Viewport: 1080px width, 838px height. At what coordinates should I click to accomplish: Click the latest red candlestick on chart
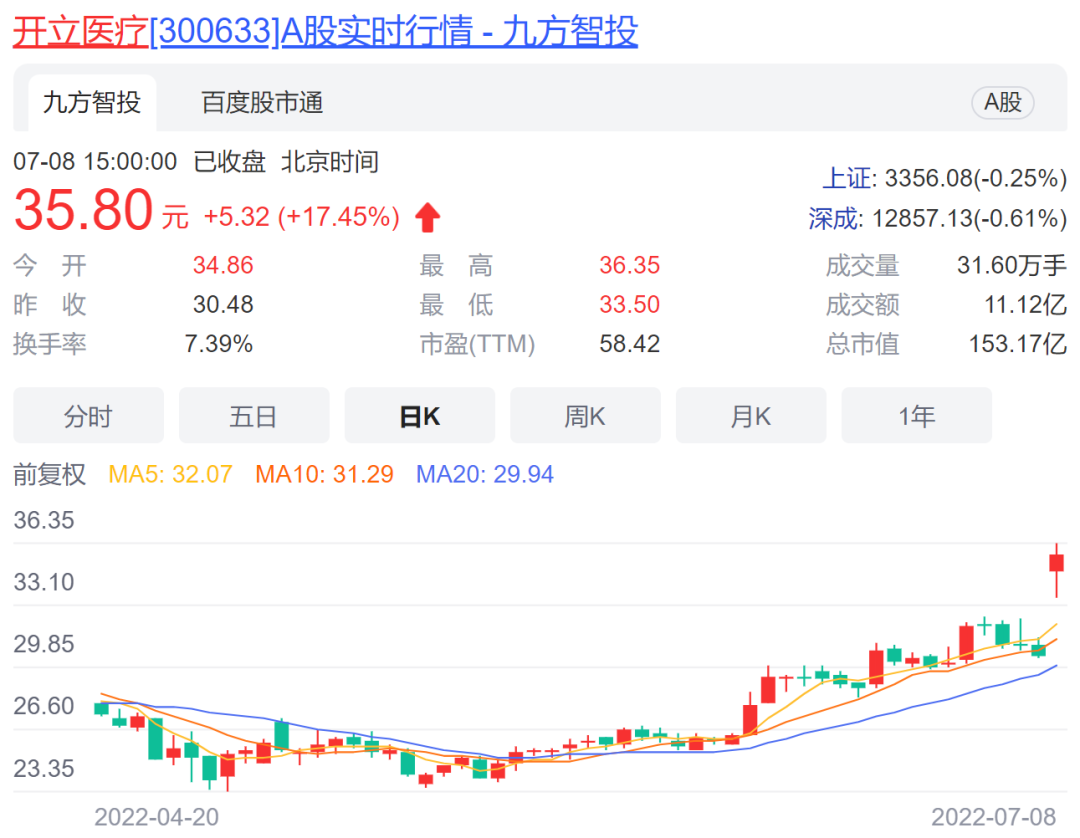click(1056, 563)
